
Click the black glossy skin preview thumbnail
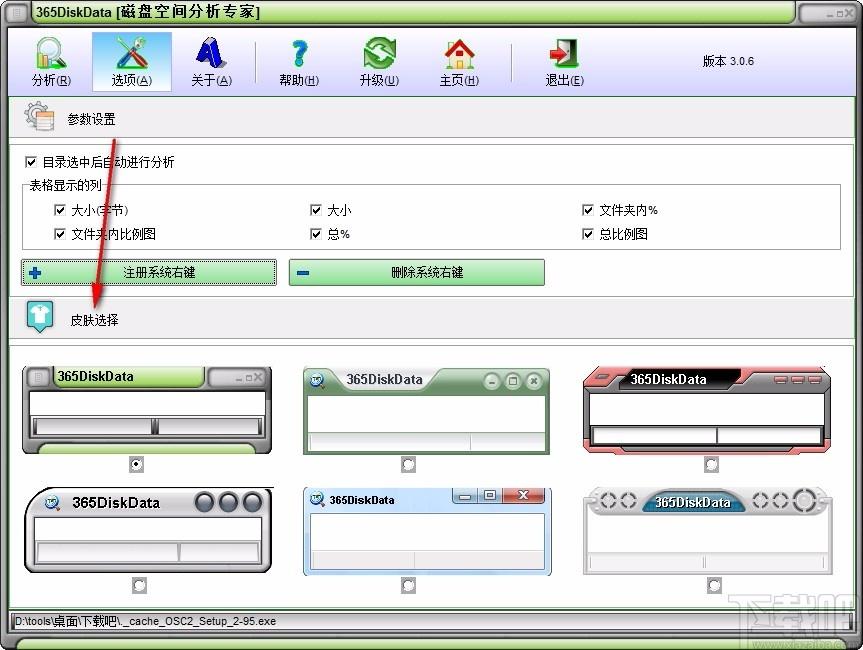tap(149, 530)
